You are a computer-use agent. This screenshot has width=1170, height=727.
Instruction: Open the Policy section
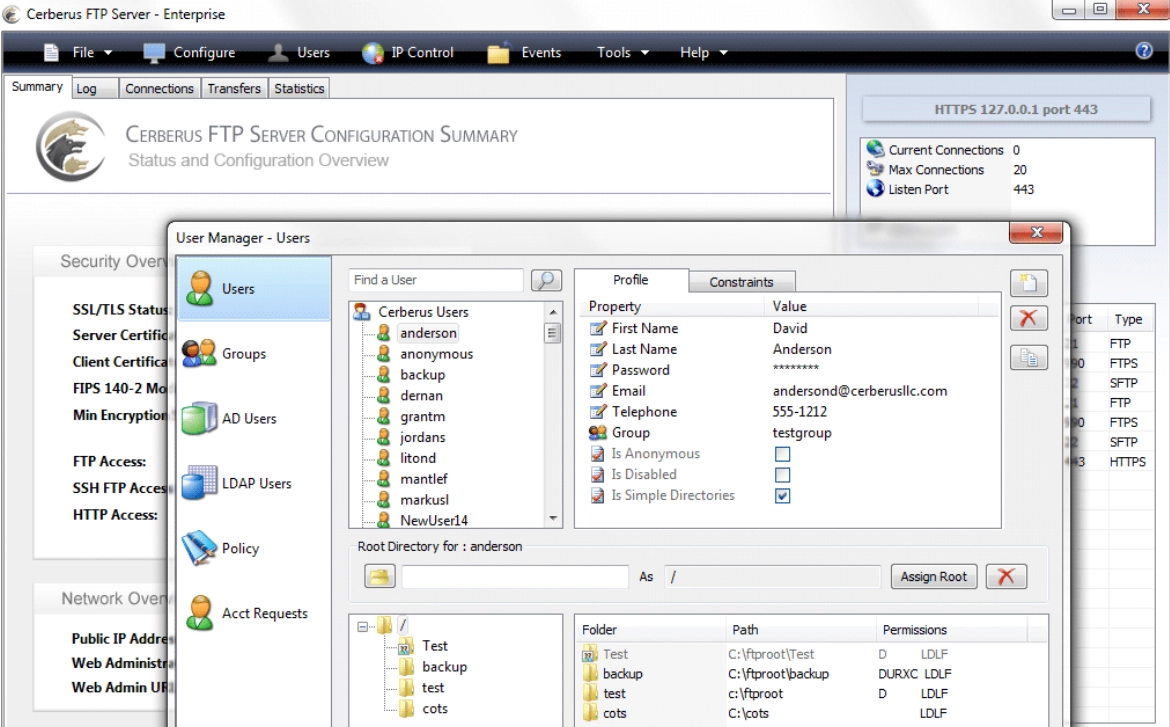pos(240,548)
